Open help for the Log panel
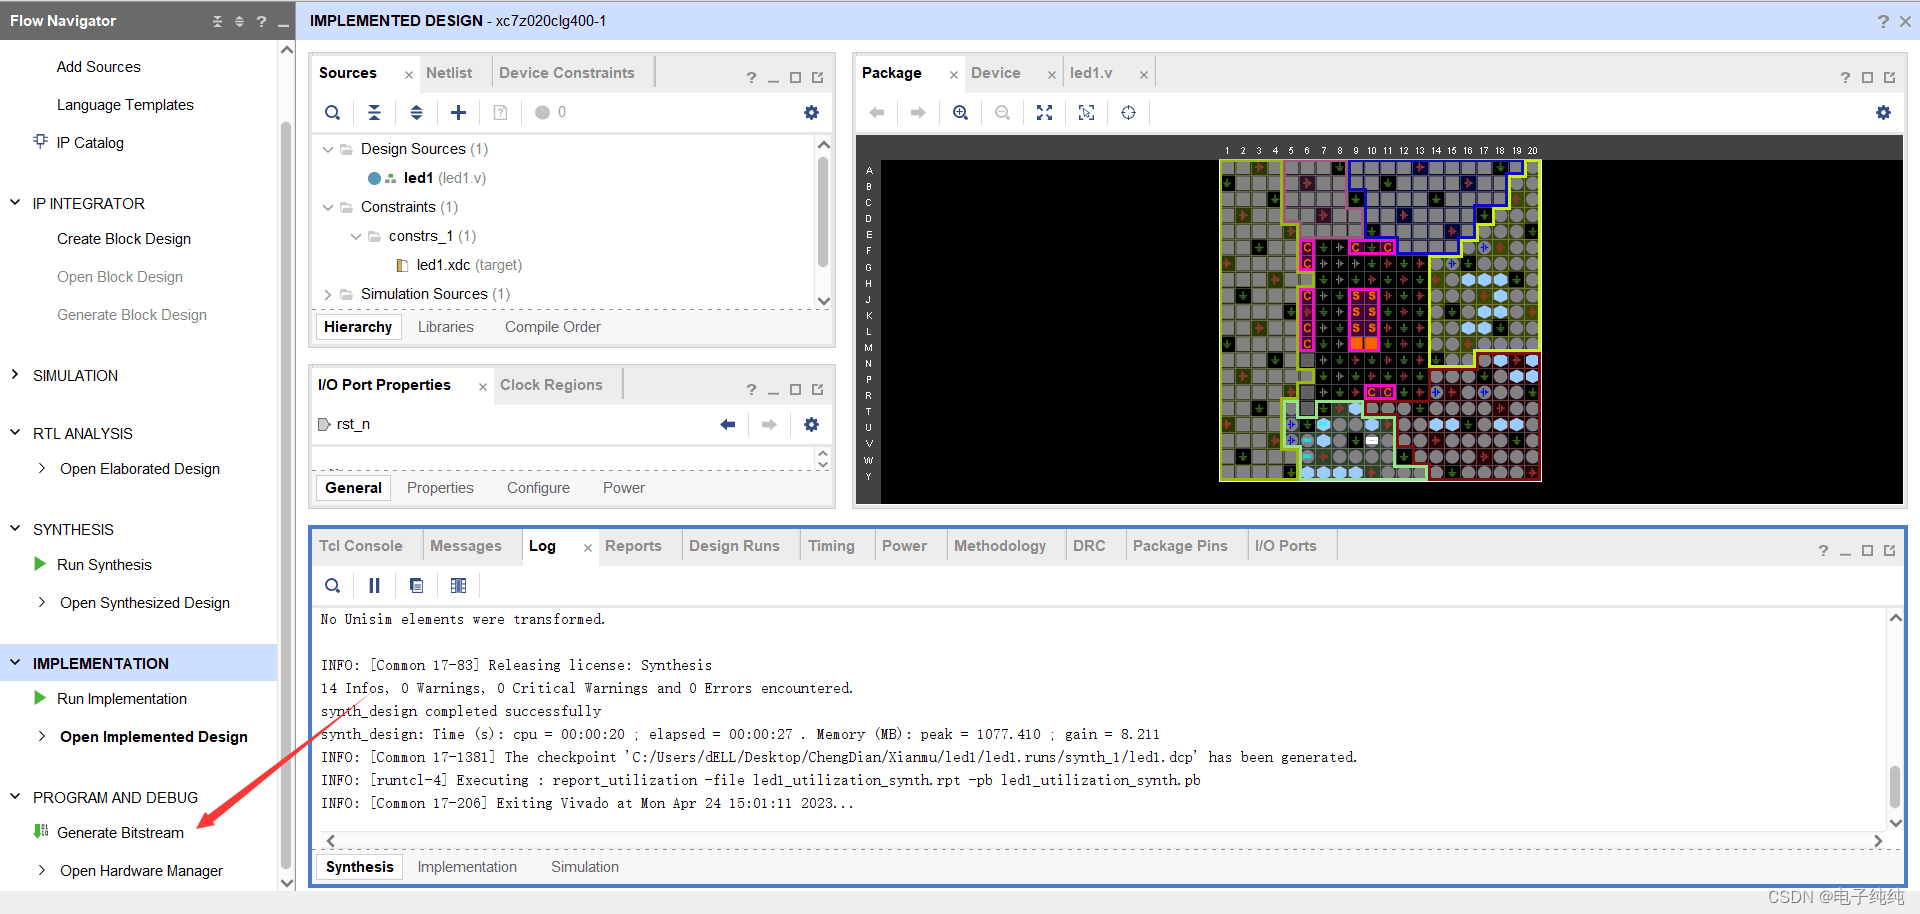 1823,551
